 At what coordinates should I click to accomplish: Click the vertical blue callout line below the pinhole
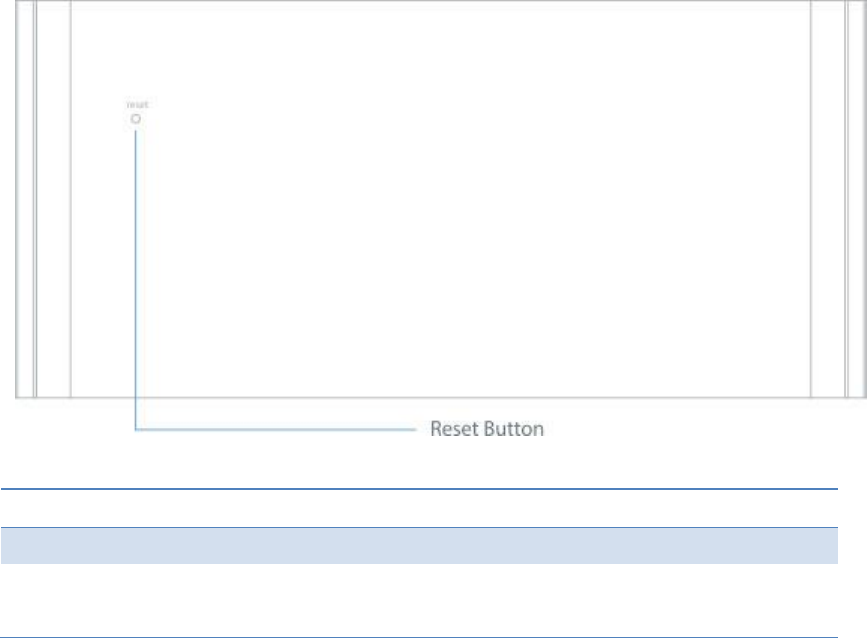(136, 270)
